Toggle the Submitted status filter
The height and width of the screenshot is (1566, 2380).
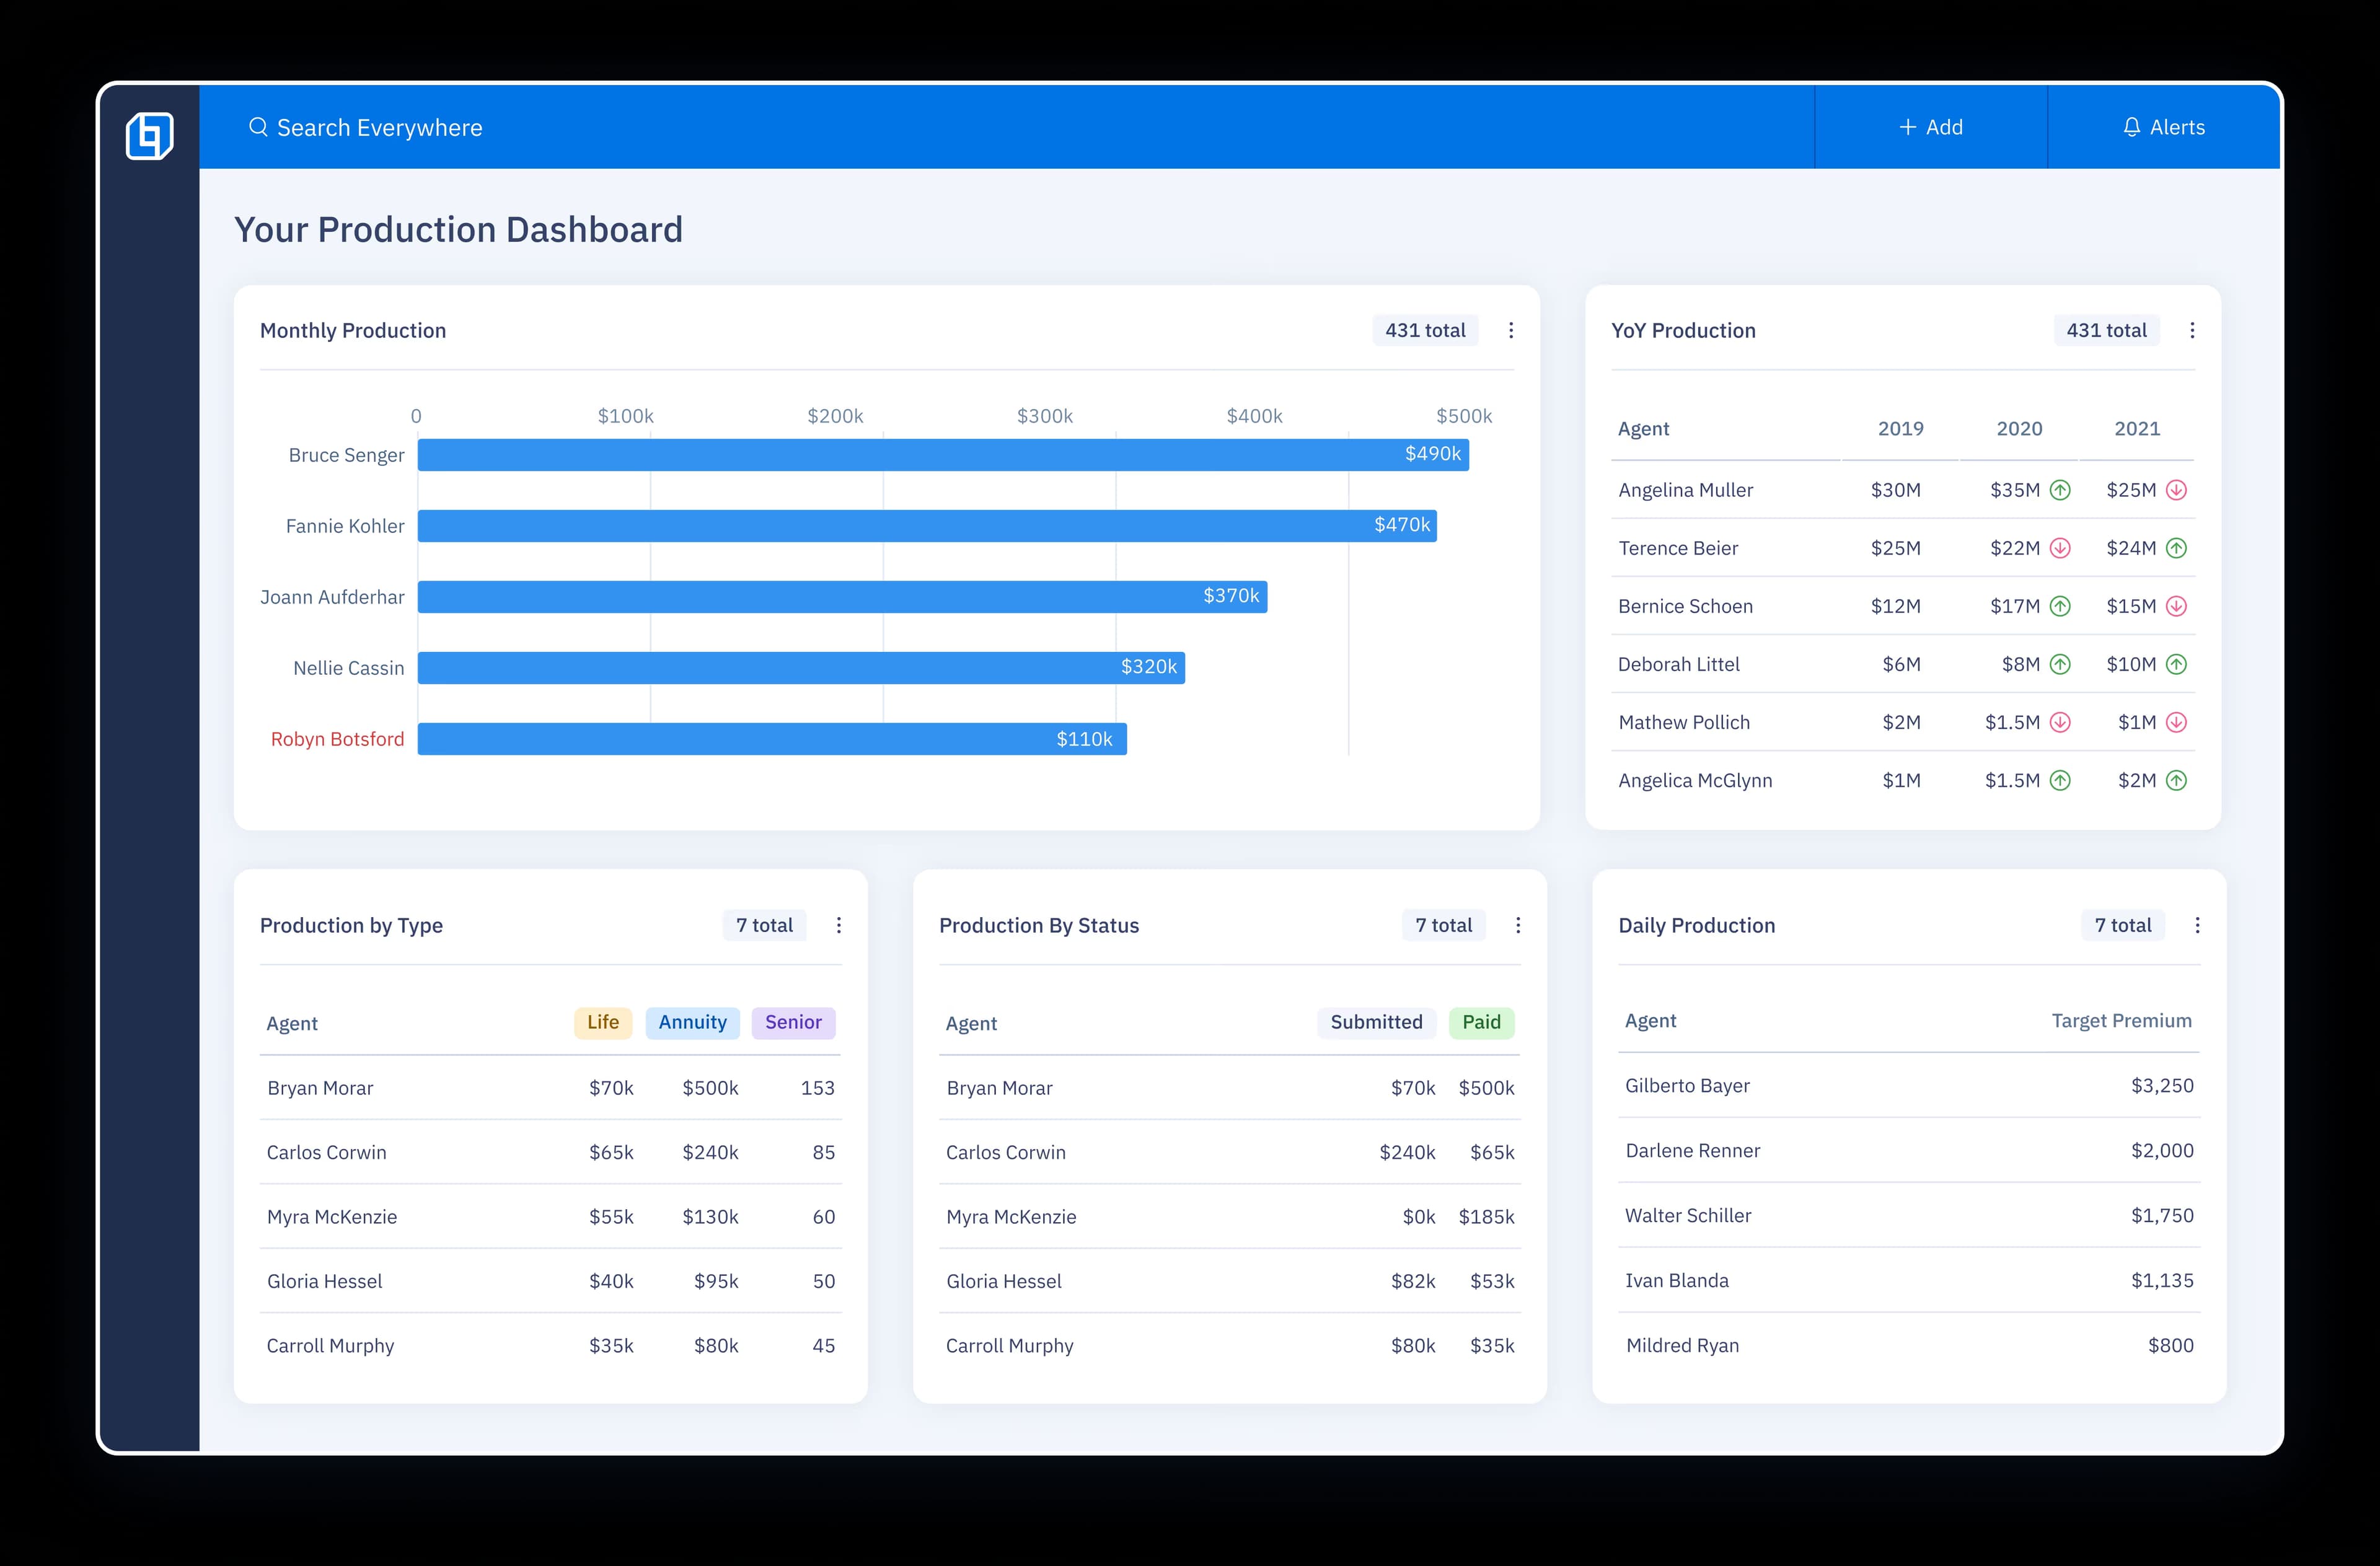1376,1022
